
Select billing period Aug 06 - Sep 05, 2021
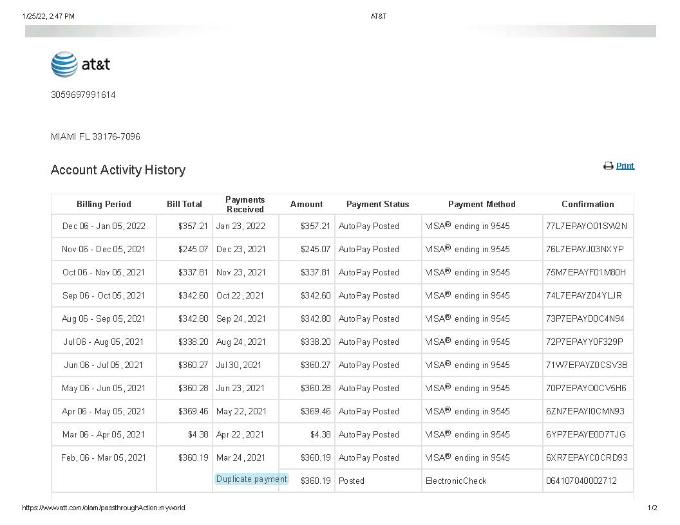[x=104, y=319]
